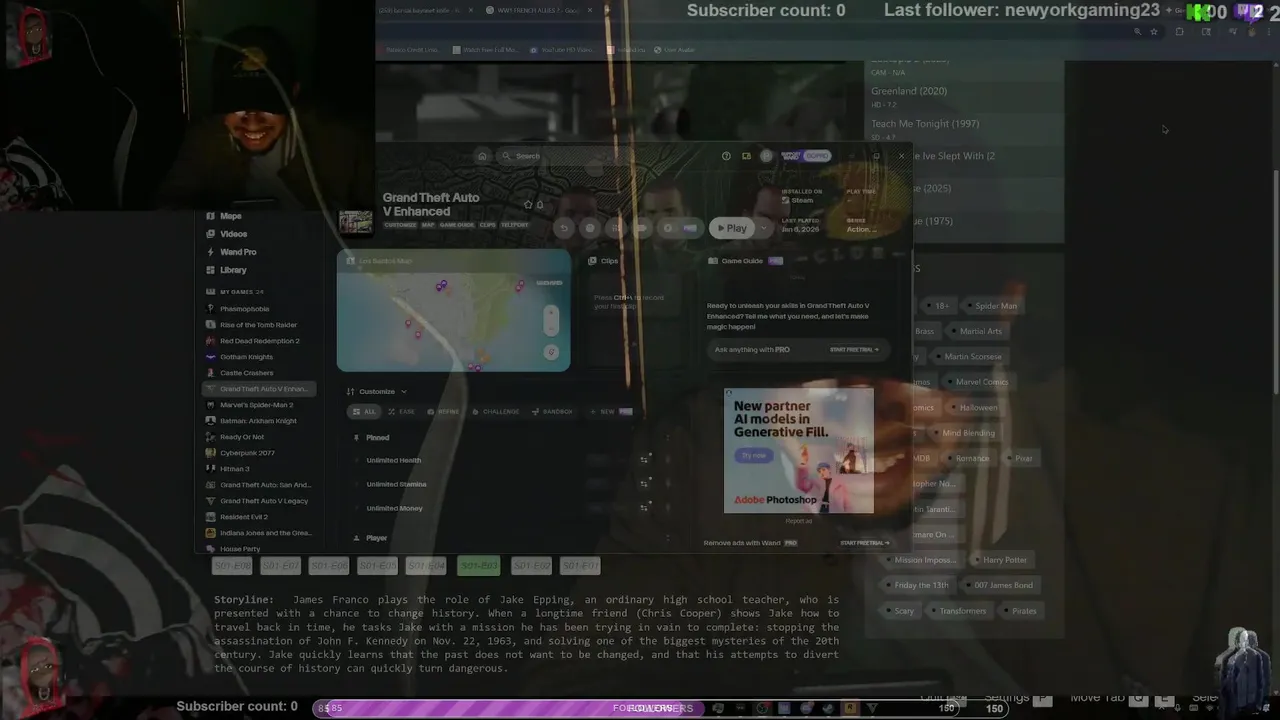Open Greenland (2020) in browser movie list
Screen dimensions: 1280x720
pyautogui.click(x=908, y=91)
